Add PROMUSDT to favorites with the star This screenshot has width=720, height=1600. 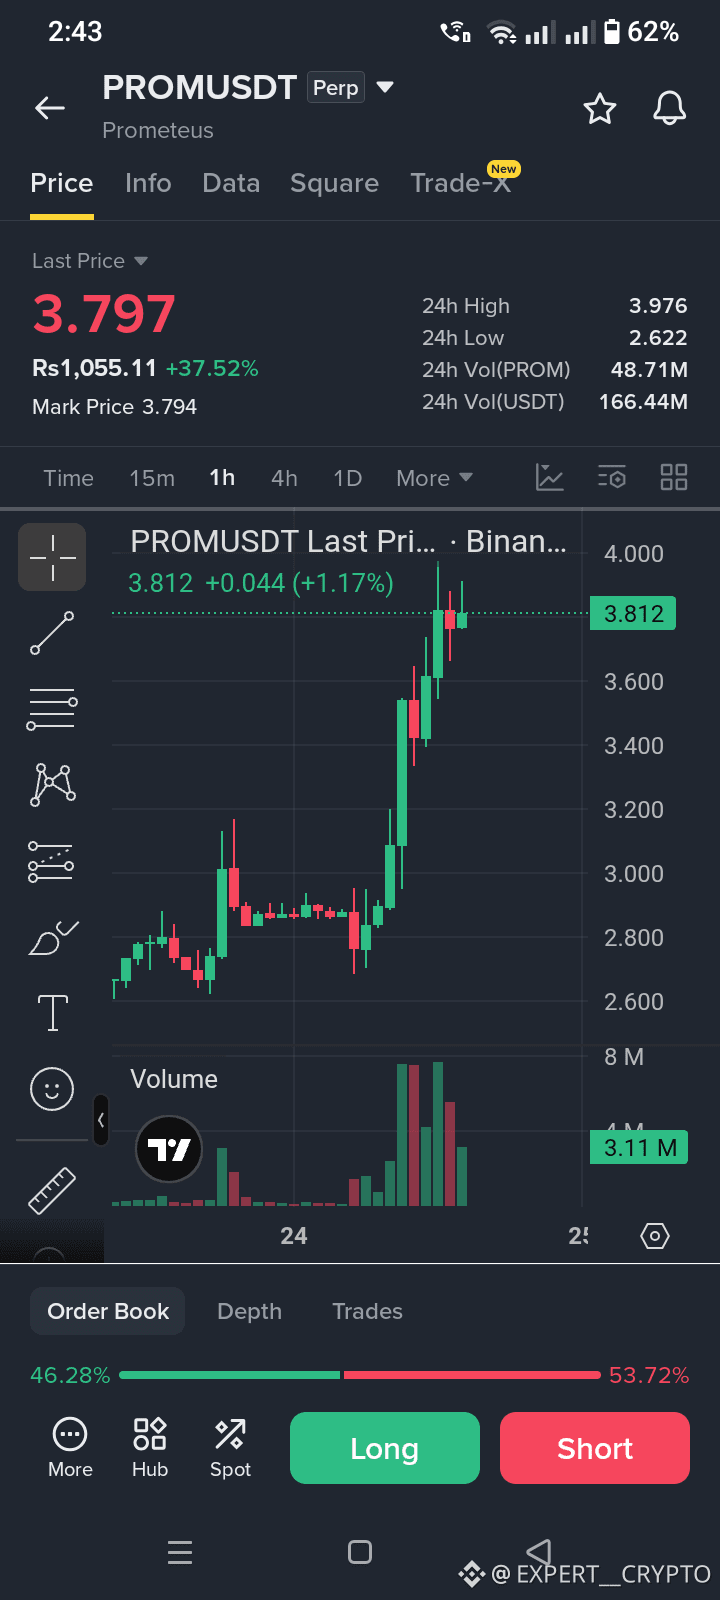[600, 108]
